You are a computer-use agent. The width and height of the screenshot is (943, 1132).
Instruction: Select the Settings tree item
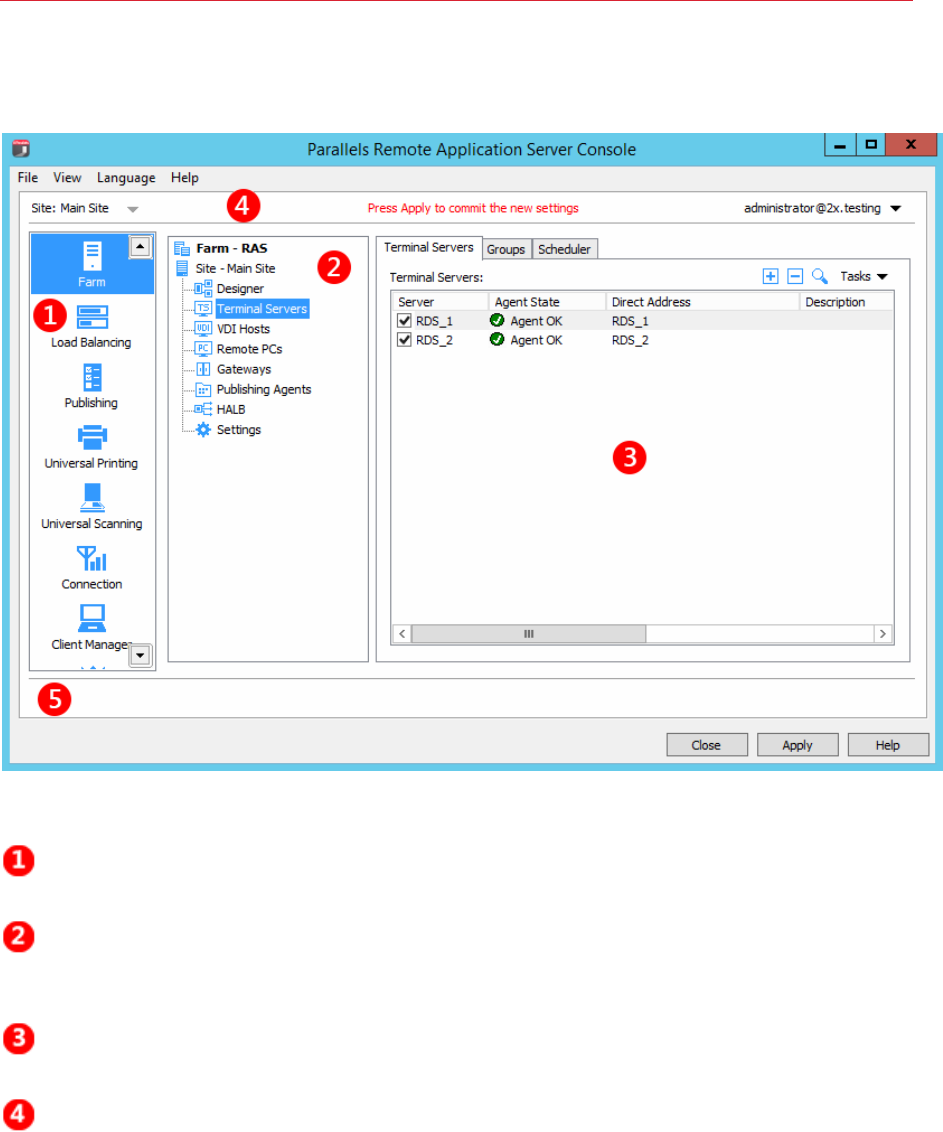[239, 430]
